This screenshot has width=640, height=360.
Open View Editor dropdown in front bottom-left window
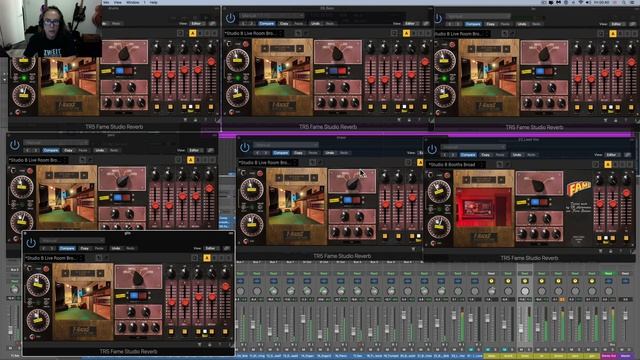[211, 248]
